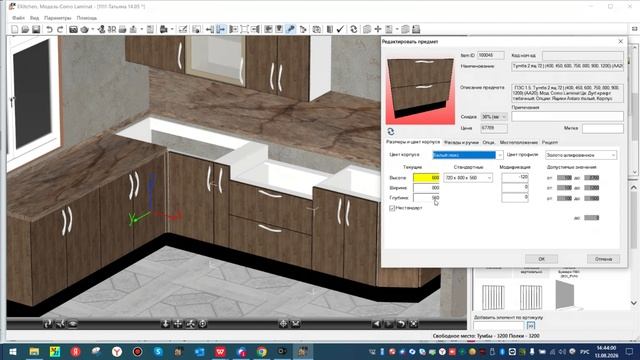This screenshot has width=640, height=360.
Task: Open the Файл menu
Action: tap(18, 18)
